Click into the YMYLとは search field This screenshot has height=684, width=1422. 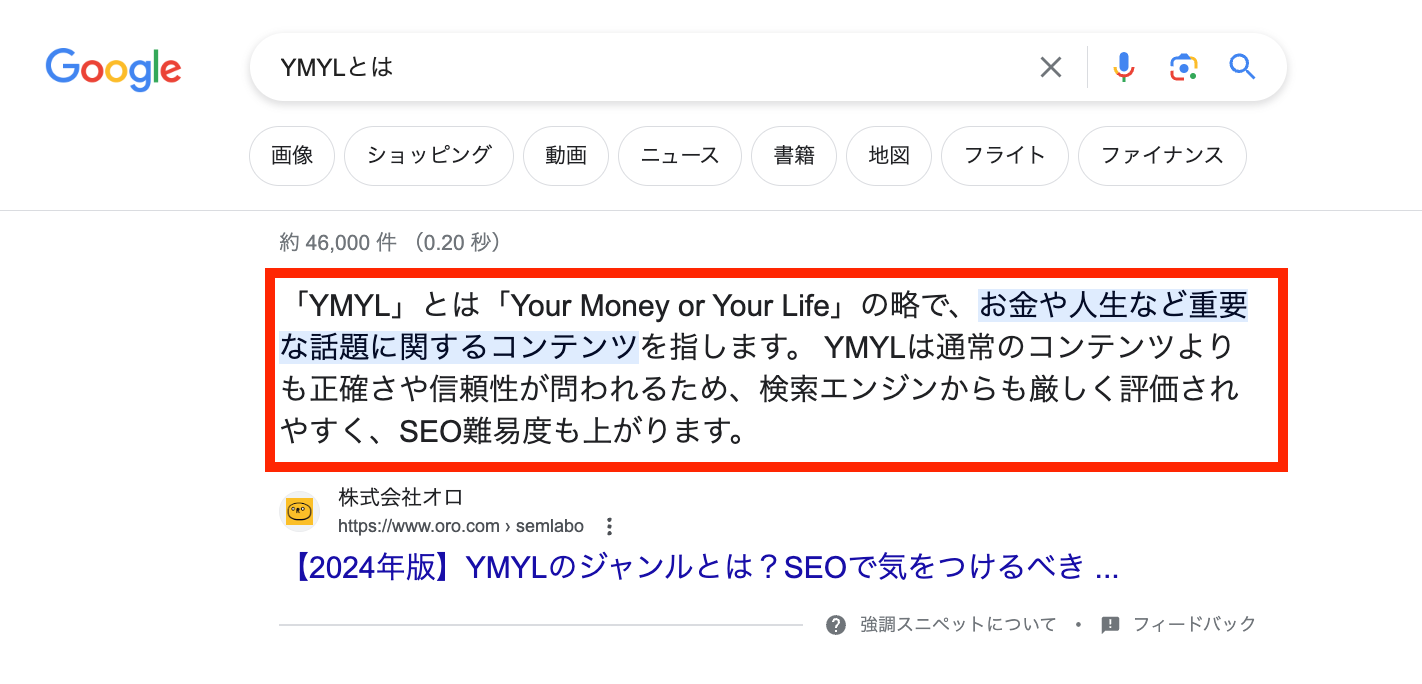640,67
